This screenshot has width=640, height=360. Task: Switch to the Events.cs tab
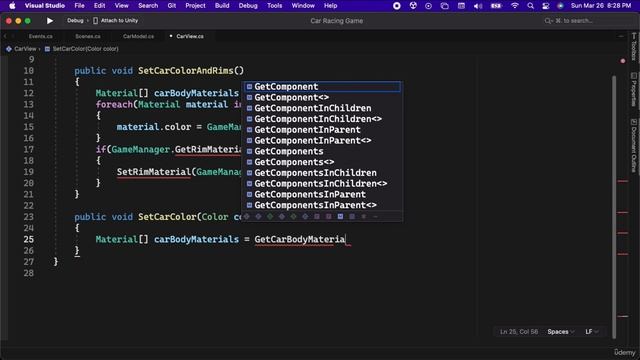40,36
